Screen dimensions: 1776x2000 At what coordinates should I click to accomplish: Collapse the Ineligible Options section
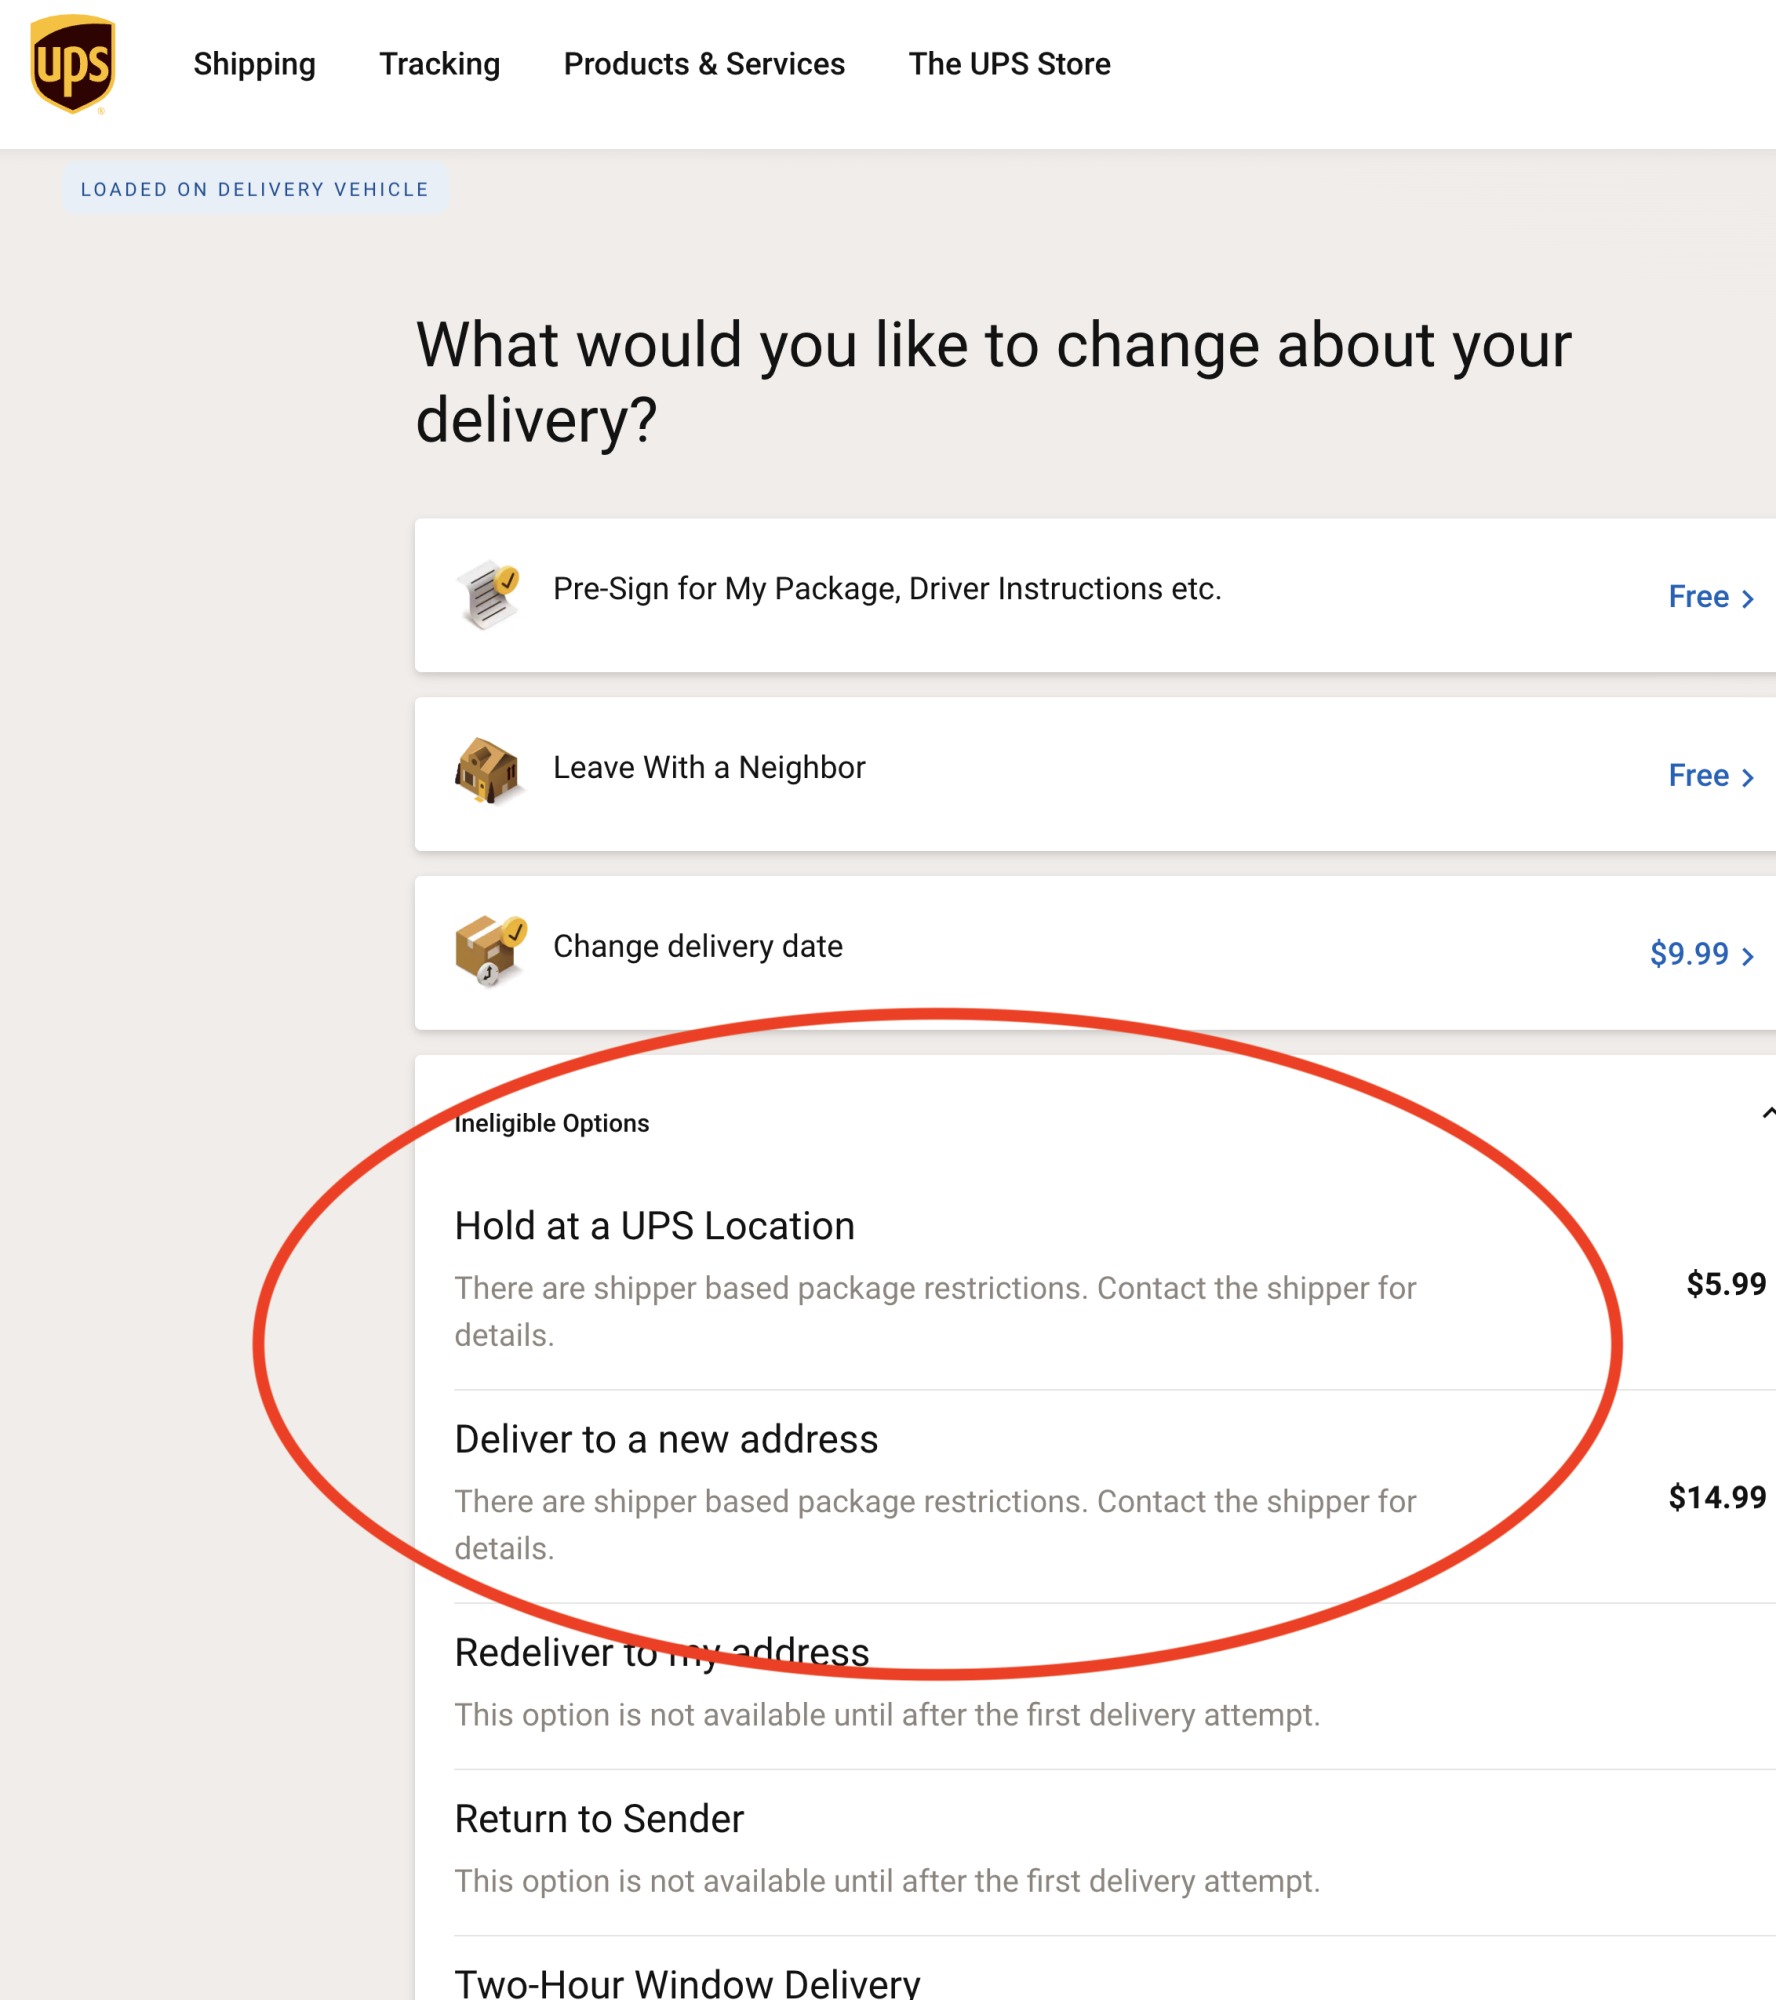coord(1767,1113)
